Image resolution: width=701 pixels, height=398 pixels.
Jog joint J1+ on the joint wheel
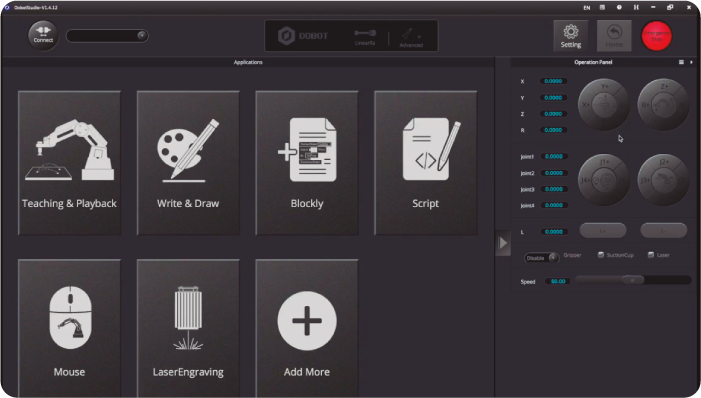pyautogui.click(x=604, y=162)
